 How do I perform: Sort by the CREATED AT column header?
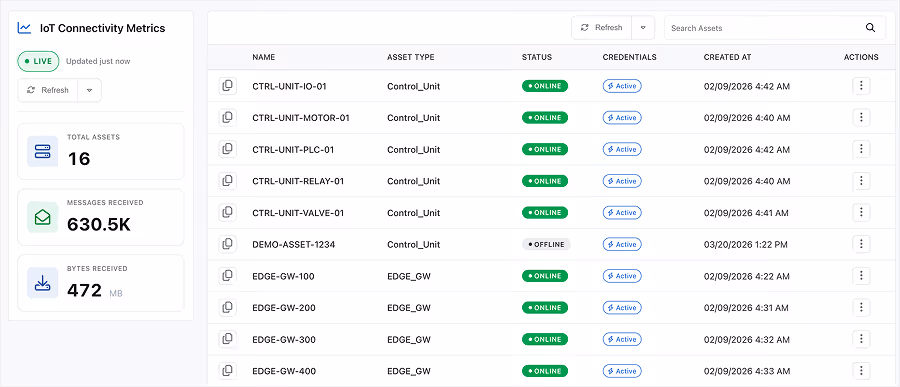(727, 57)
